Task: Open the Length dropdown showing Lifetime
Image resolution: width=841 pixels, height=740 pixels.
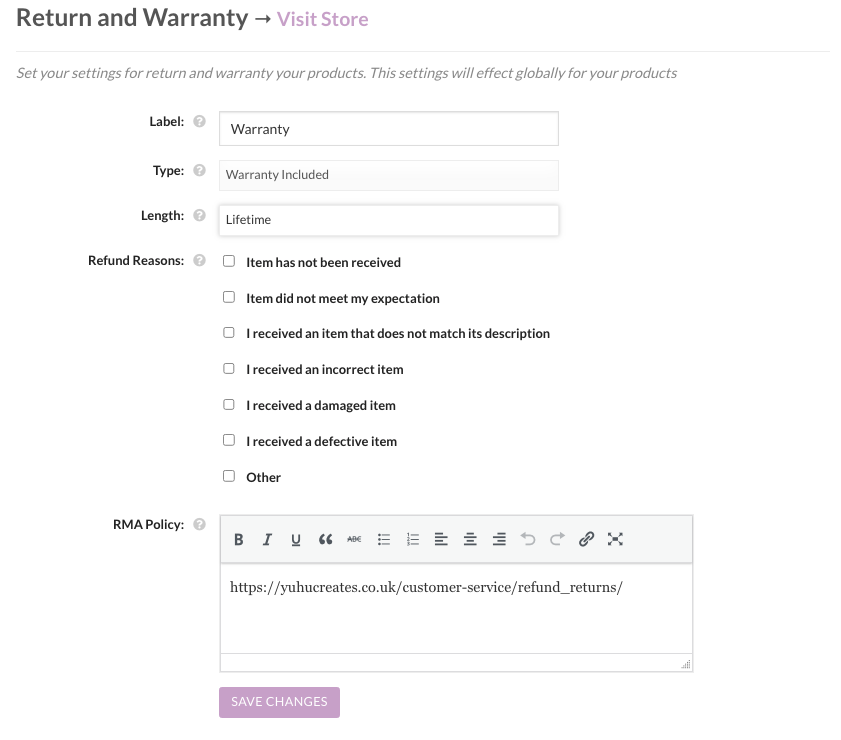Action: point(389,220)
